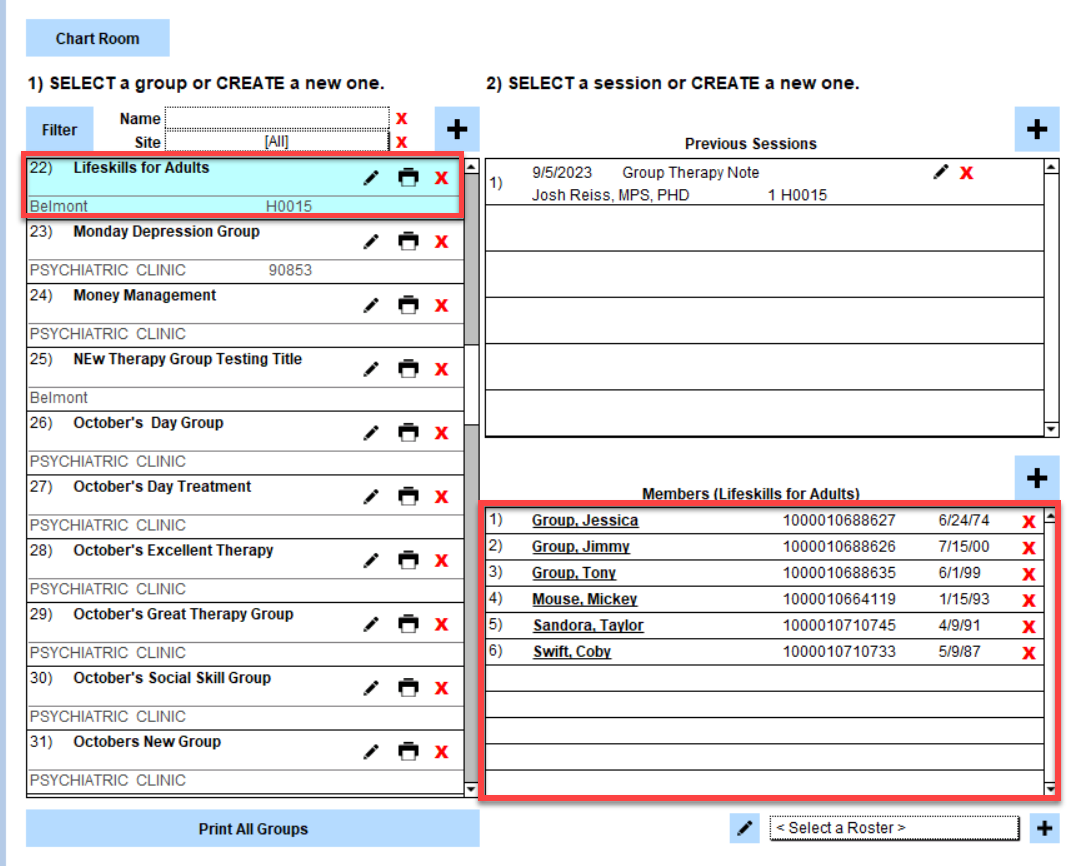Edit the 9/5/2023 Group Therapy Note session

940,172
